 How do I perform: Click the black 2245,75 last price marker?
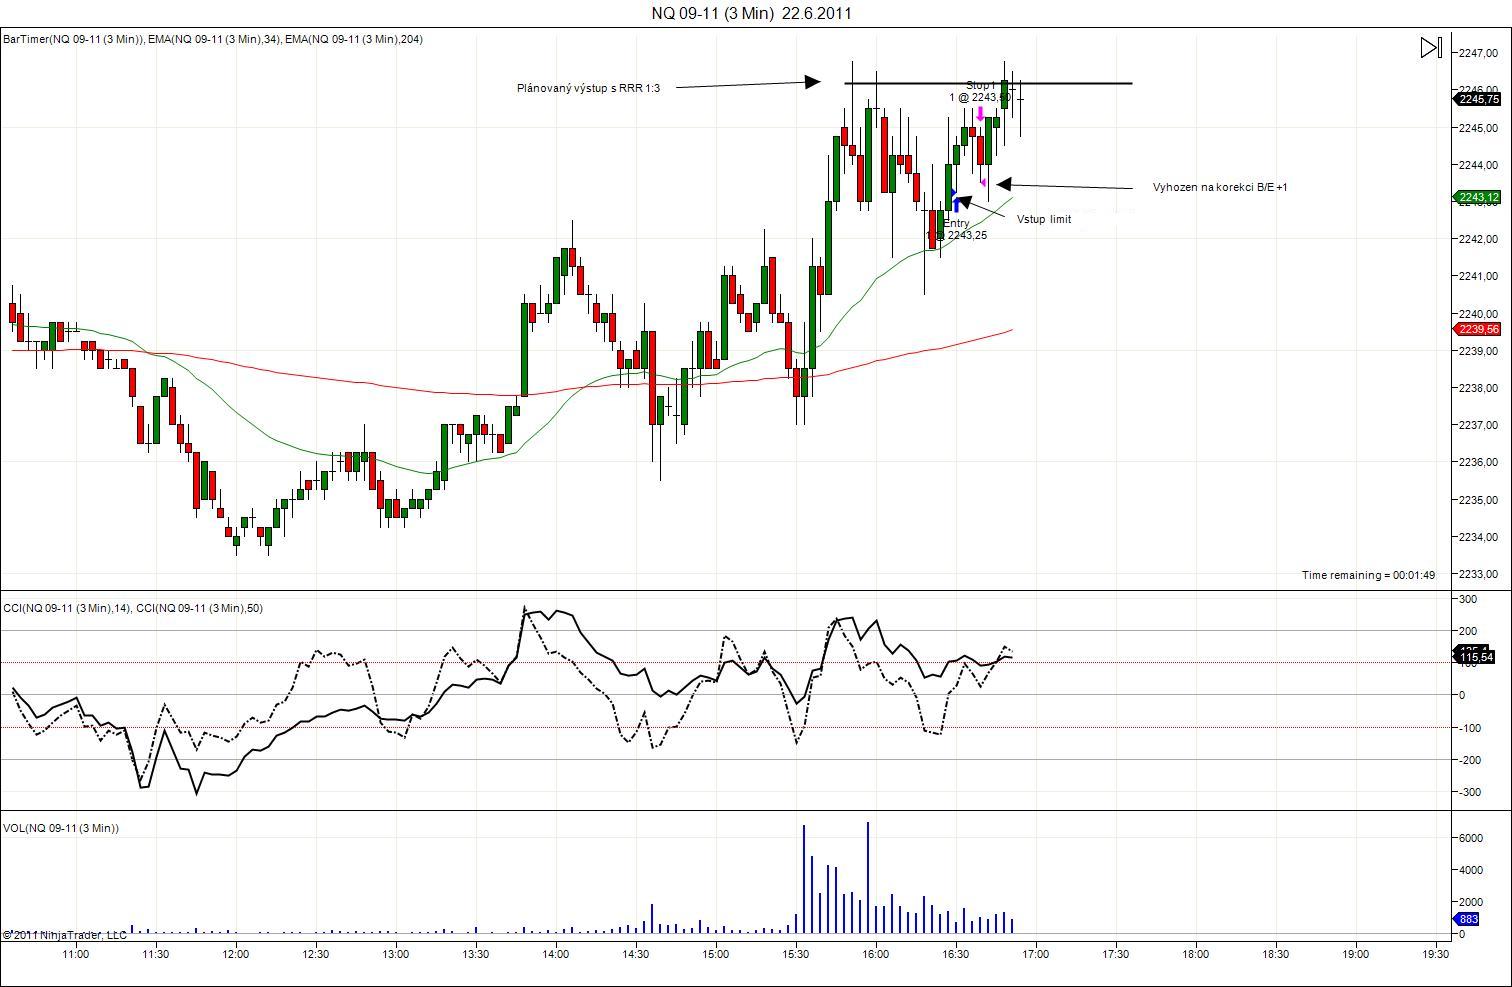tap(1478, 99)
